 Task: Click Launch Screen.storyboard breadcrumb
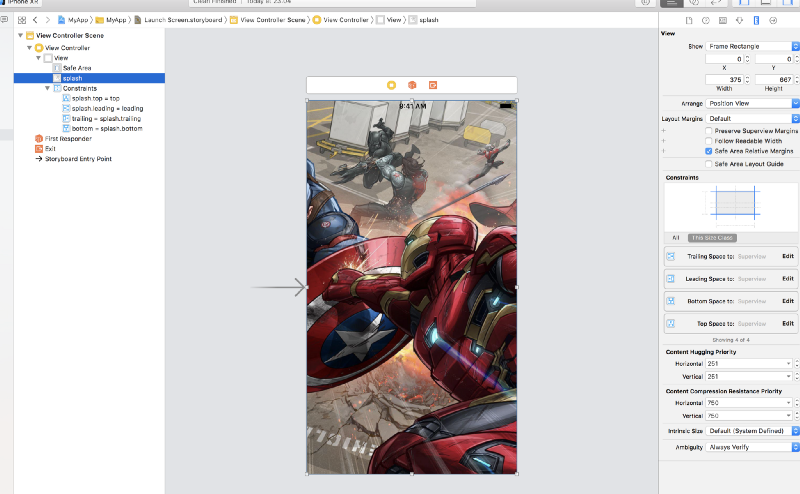(x=179, y=20)
